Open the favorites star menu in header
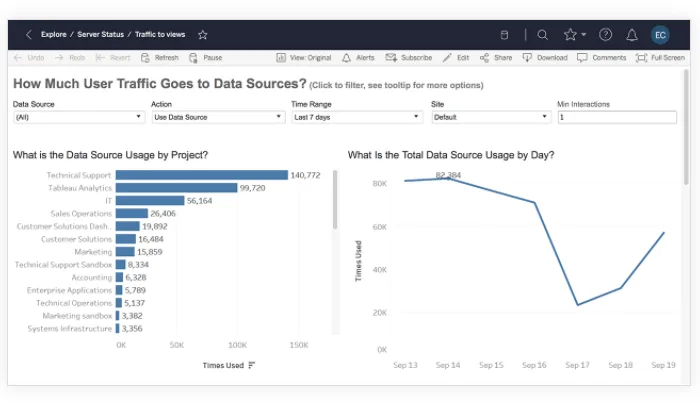Image resolution: width=700 pixels, height=420 pixels. click(575, 35)
